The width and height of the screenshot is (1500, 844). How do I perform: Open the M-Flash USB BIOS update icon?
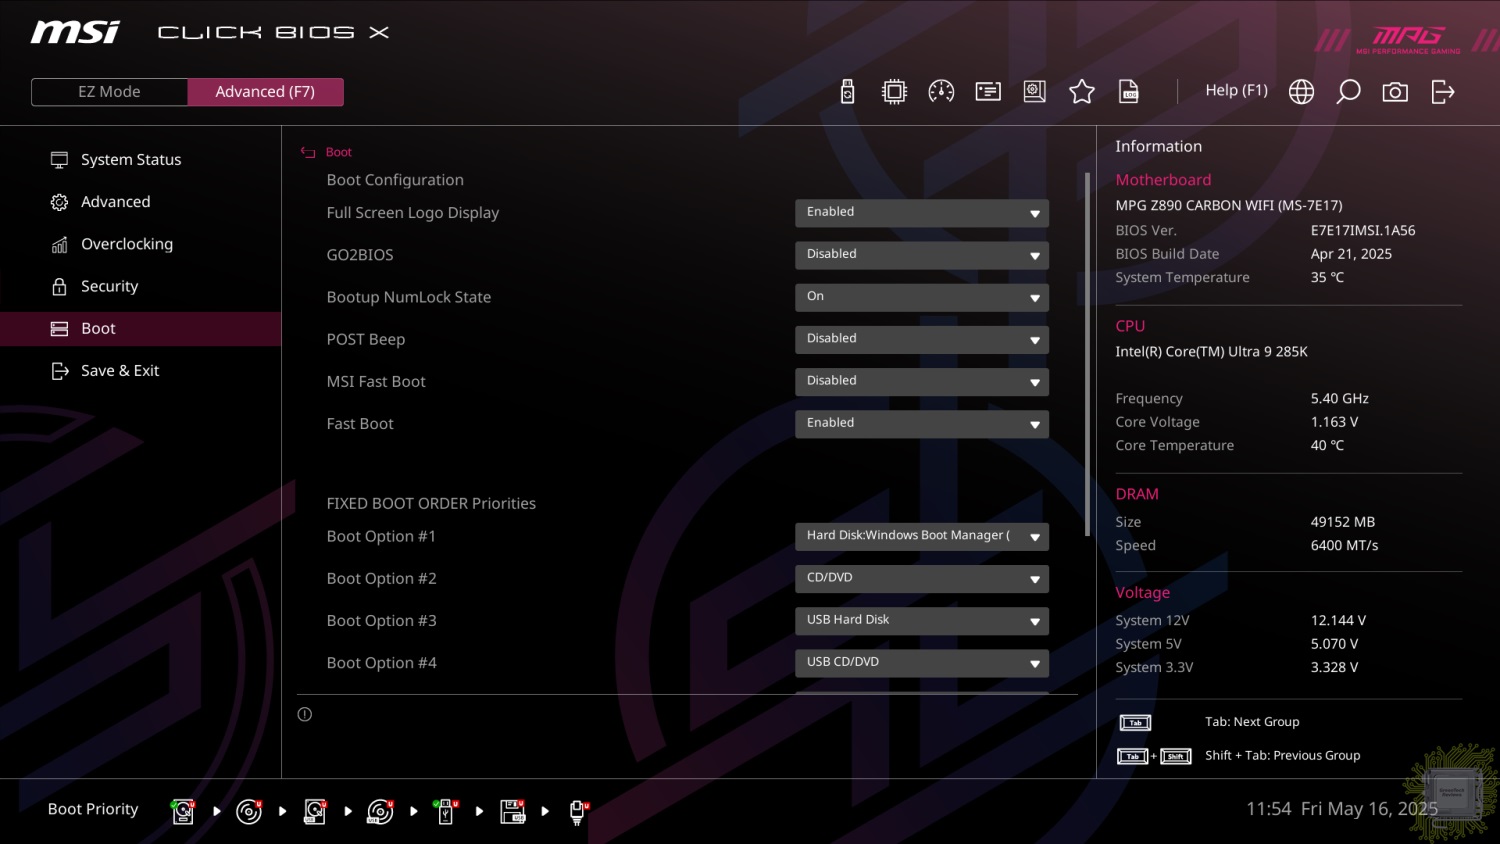pyautogui.click(x=847, y=92)
